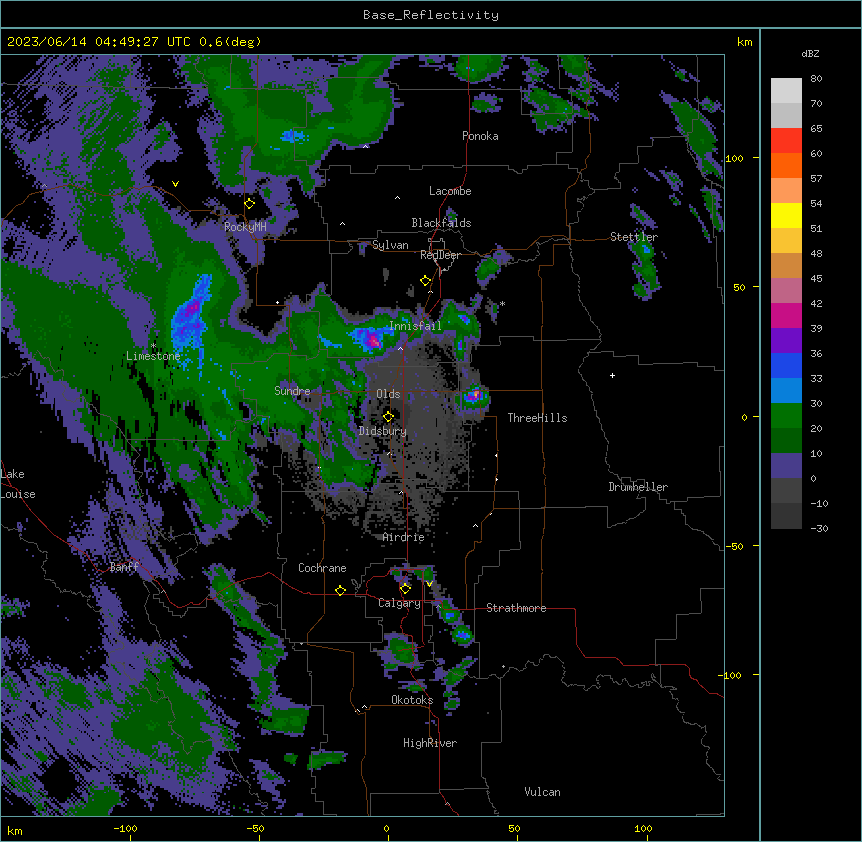Click the Strathmore label

tap(516, 608)
